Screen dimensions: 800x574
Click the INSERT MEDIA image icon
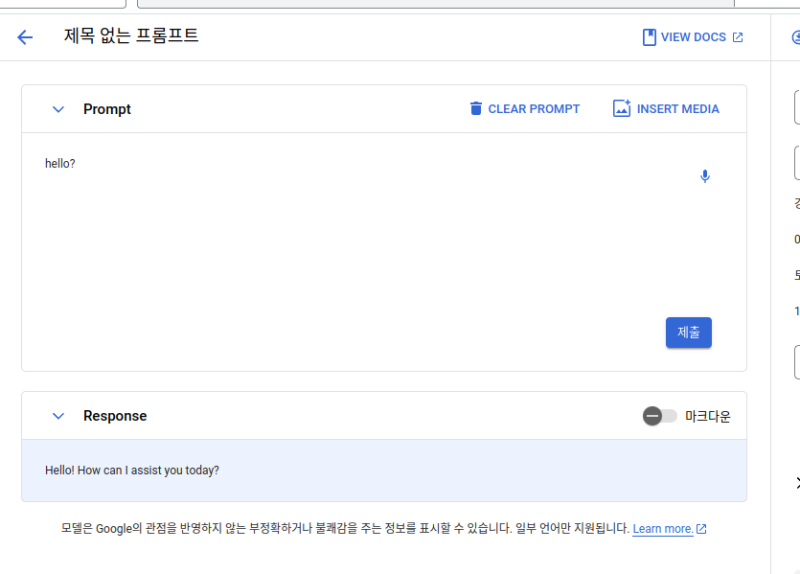click(x=622, y=109)
